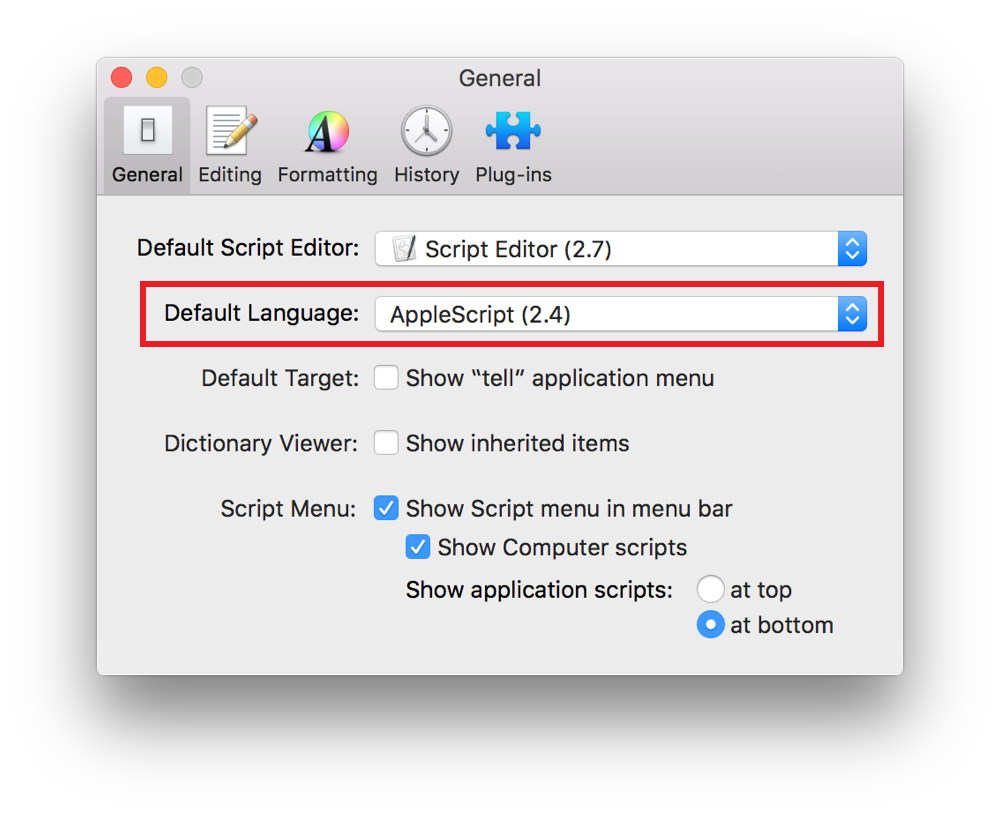
Task: Click the Default Language chevron control
Action: coord(851,314)
